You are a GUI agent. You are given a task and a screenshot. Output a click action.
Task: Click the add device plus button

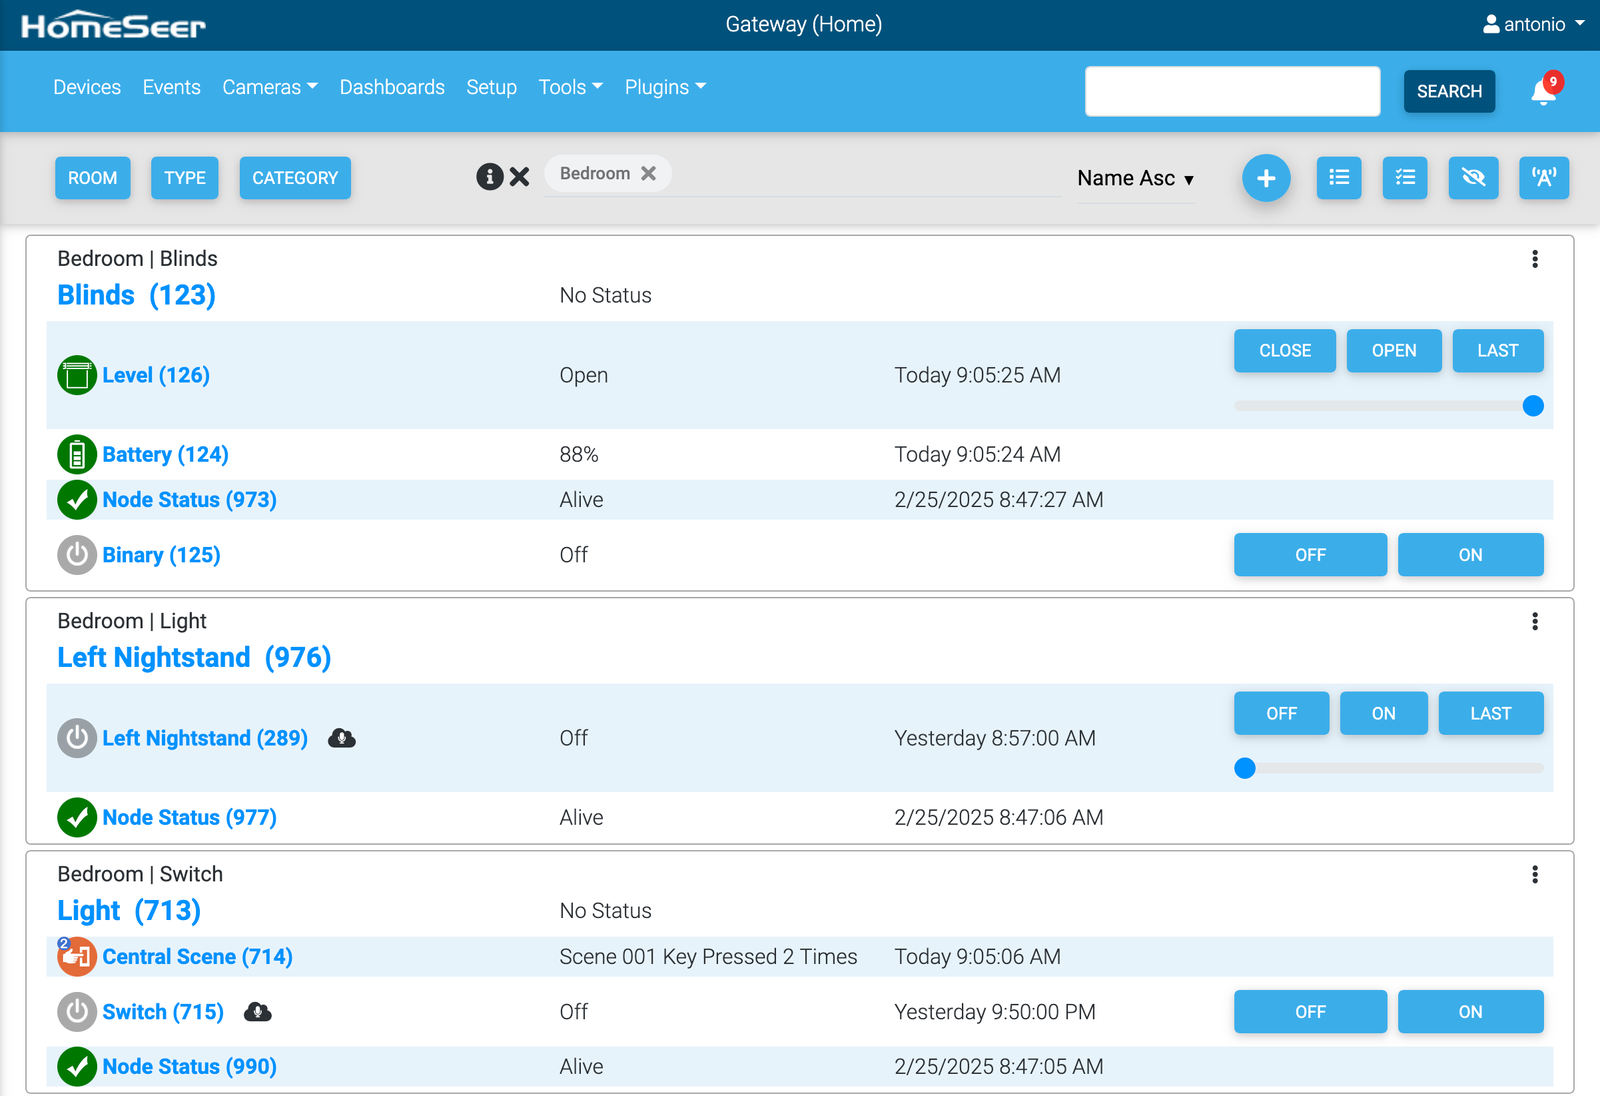click(x=1266, y=178)
